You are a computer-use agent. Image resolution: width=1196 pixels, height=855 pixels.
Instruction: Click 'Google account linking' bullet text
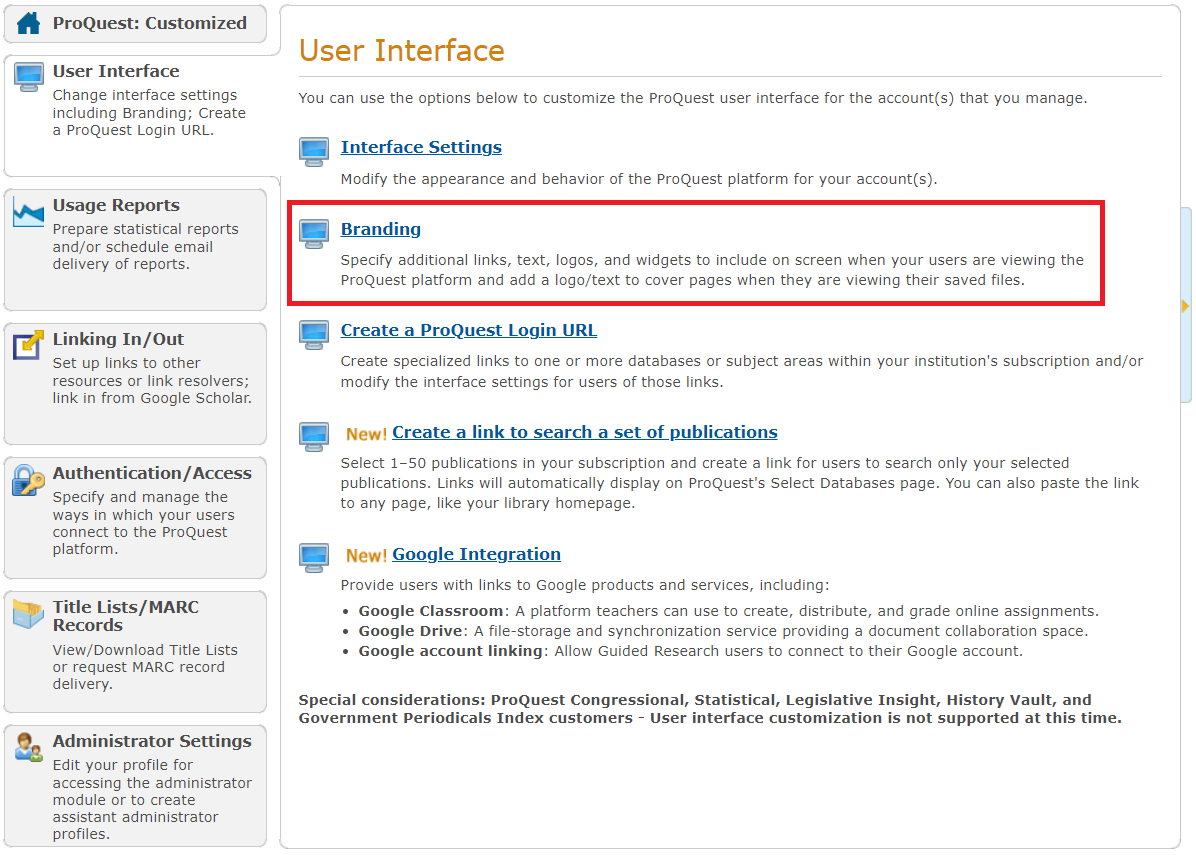[x=691, y=651]
